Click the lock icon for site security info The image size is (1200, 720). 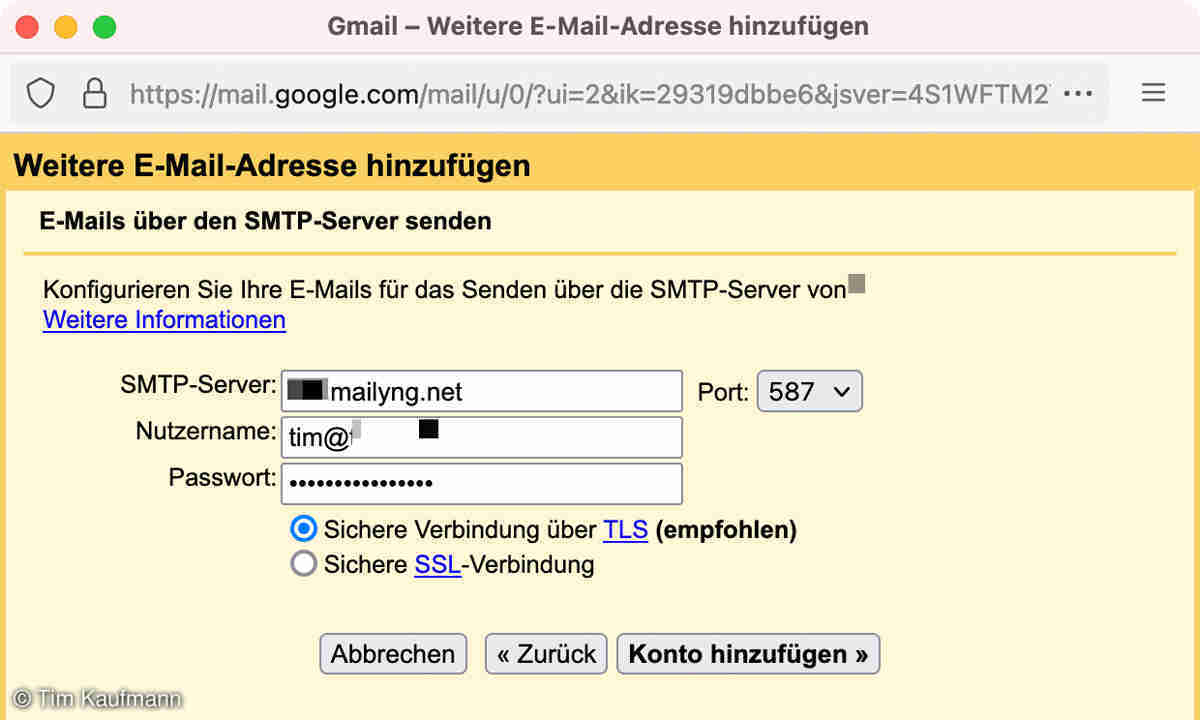tap(94, 94)
